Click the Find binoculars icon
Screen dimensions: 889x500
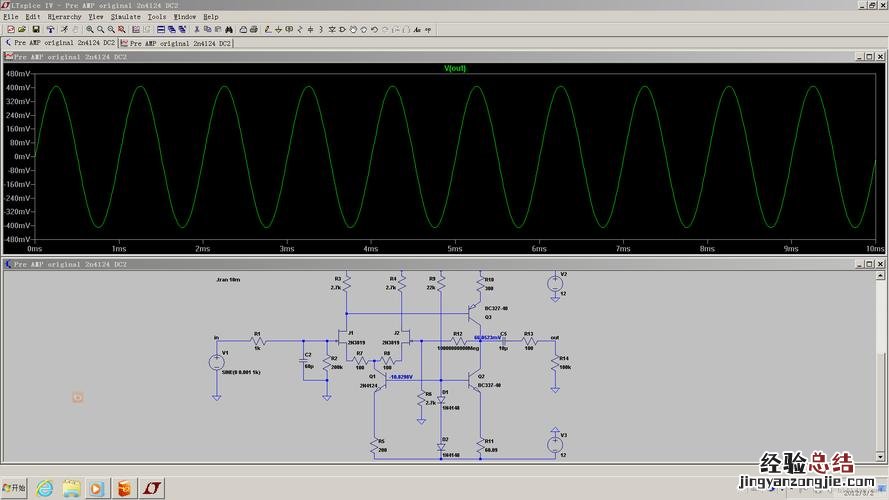click(x=229, y=29)
